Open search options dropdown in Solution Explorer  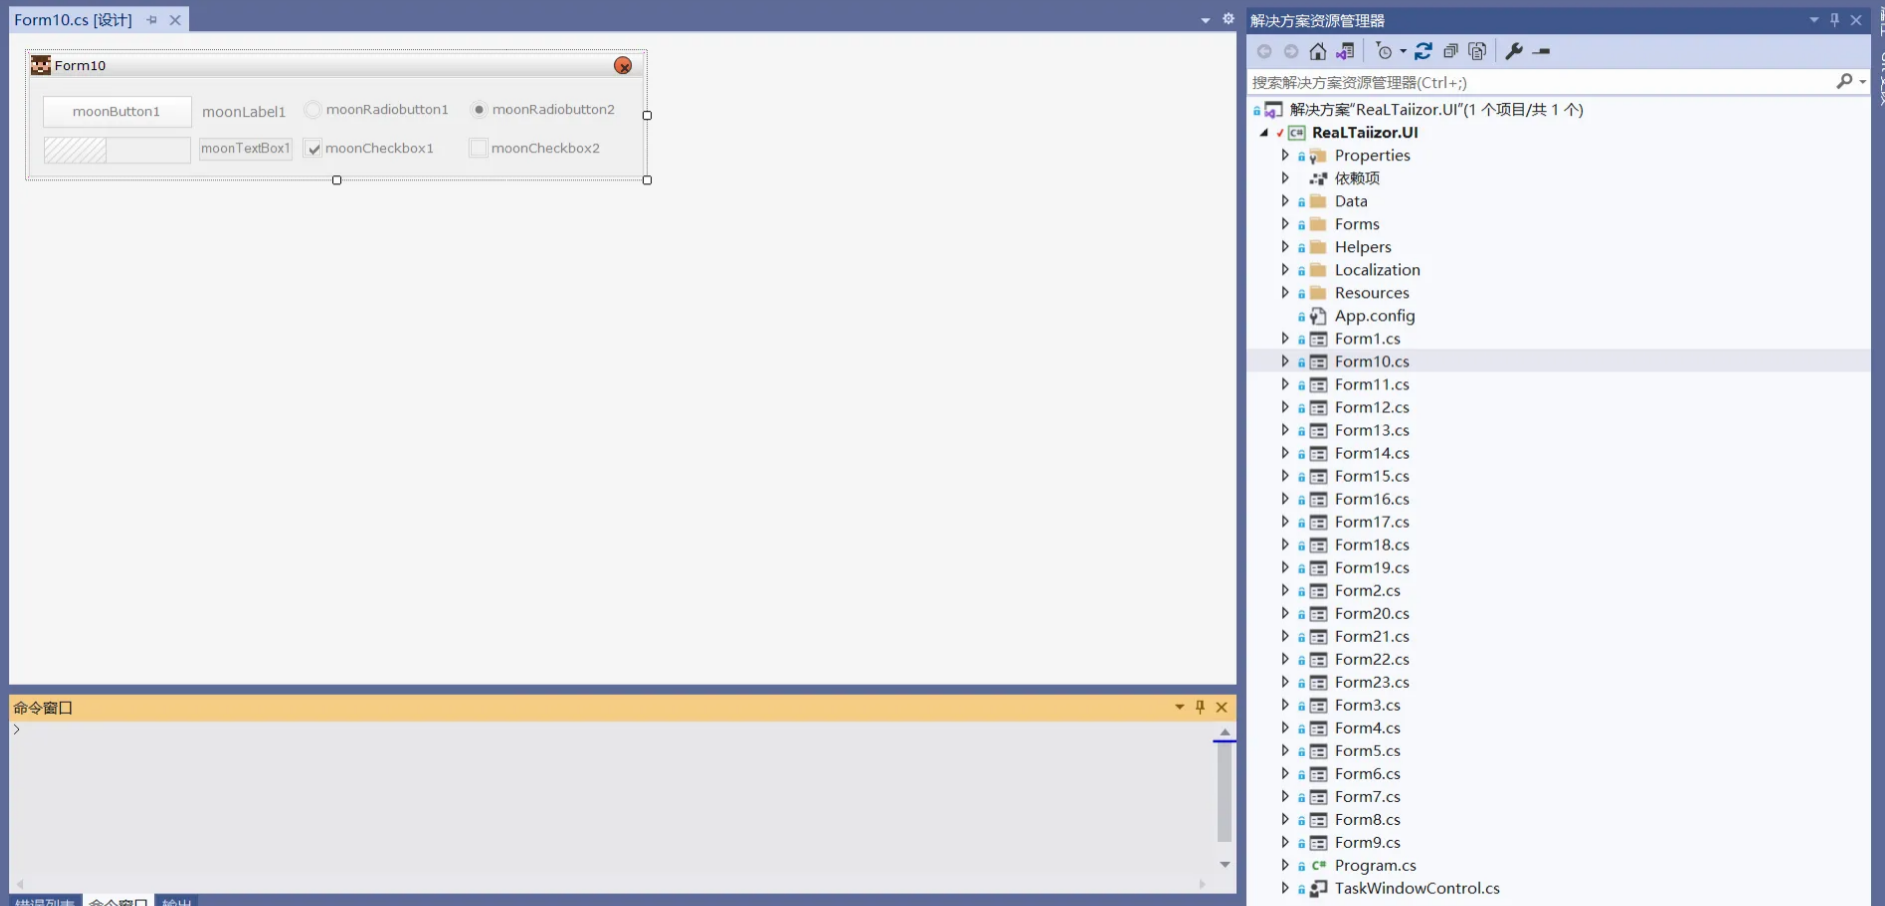coord(1862,82)
